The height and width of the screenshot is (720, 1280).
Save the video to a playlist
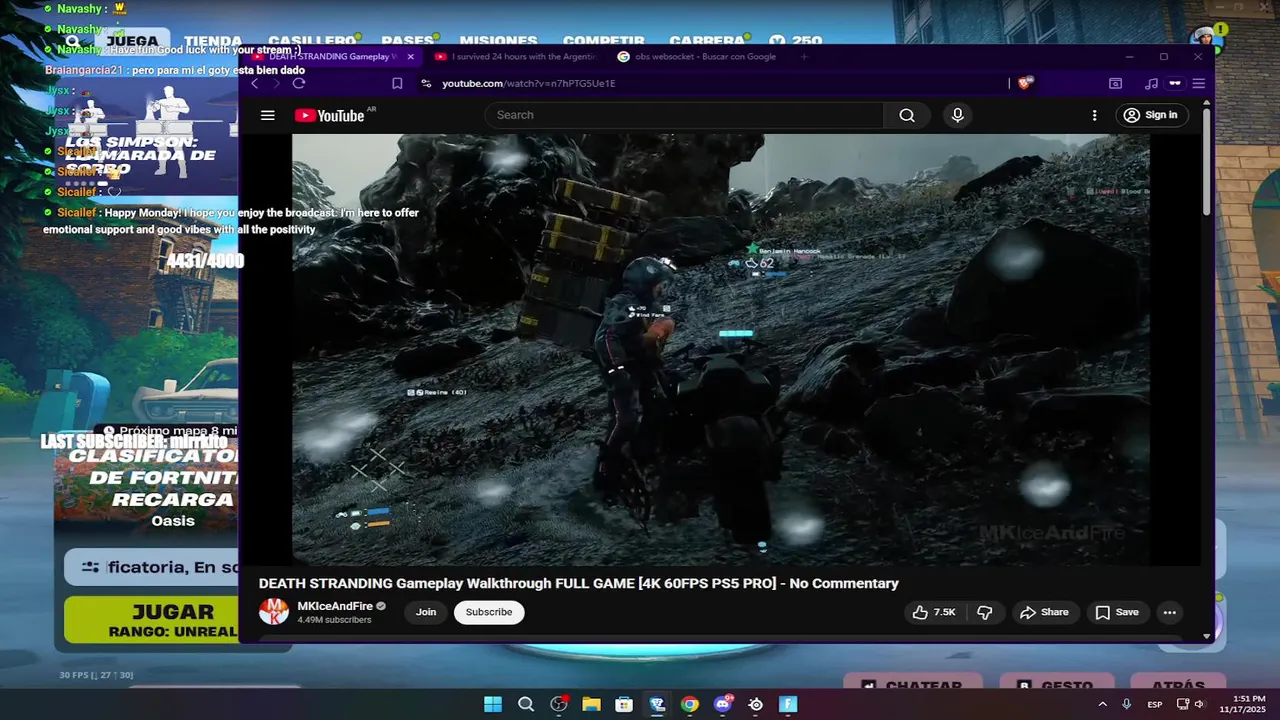pyautogui.click(x=1117, y=612)
